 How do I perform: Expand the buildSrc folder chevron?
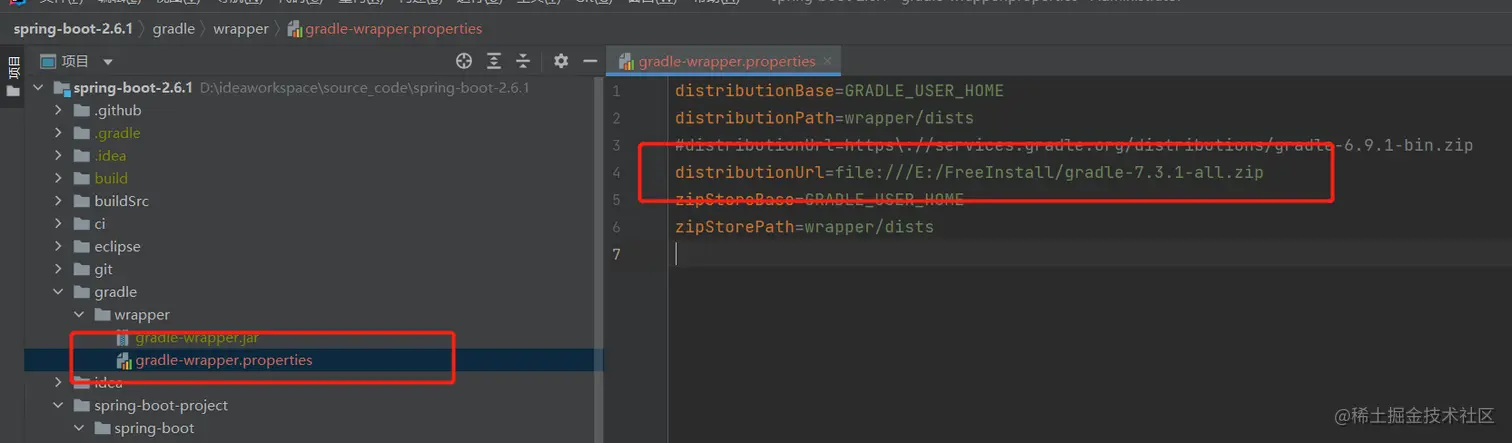tap(59, 201)
